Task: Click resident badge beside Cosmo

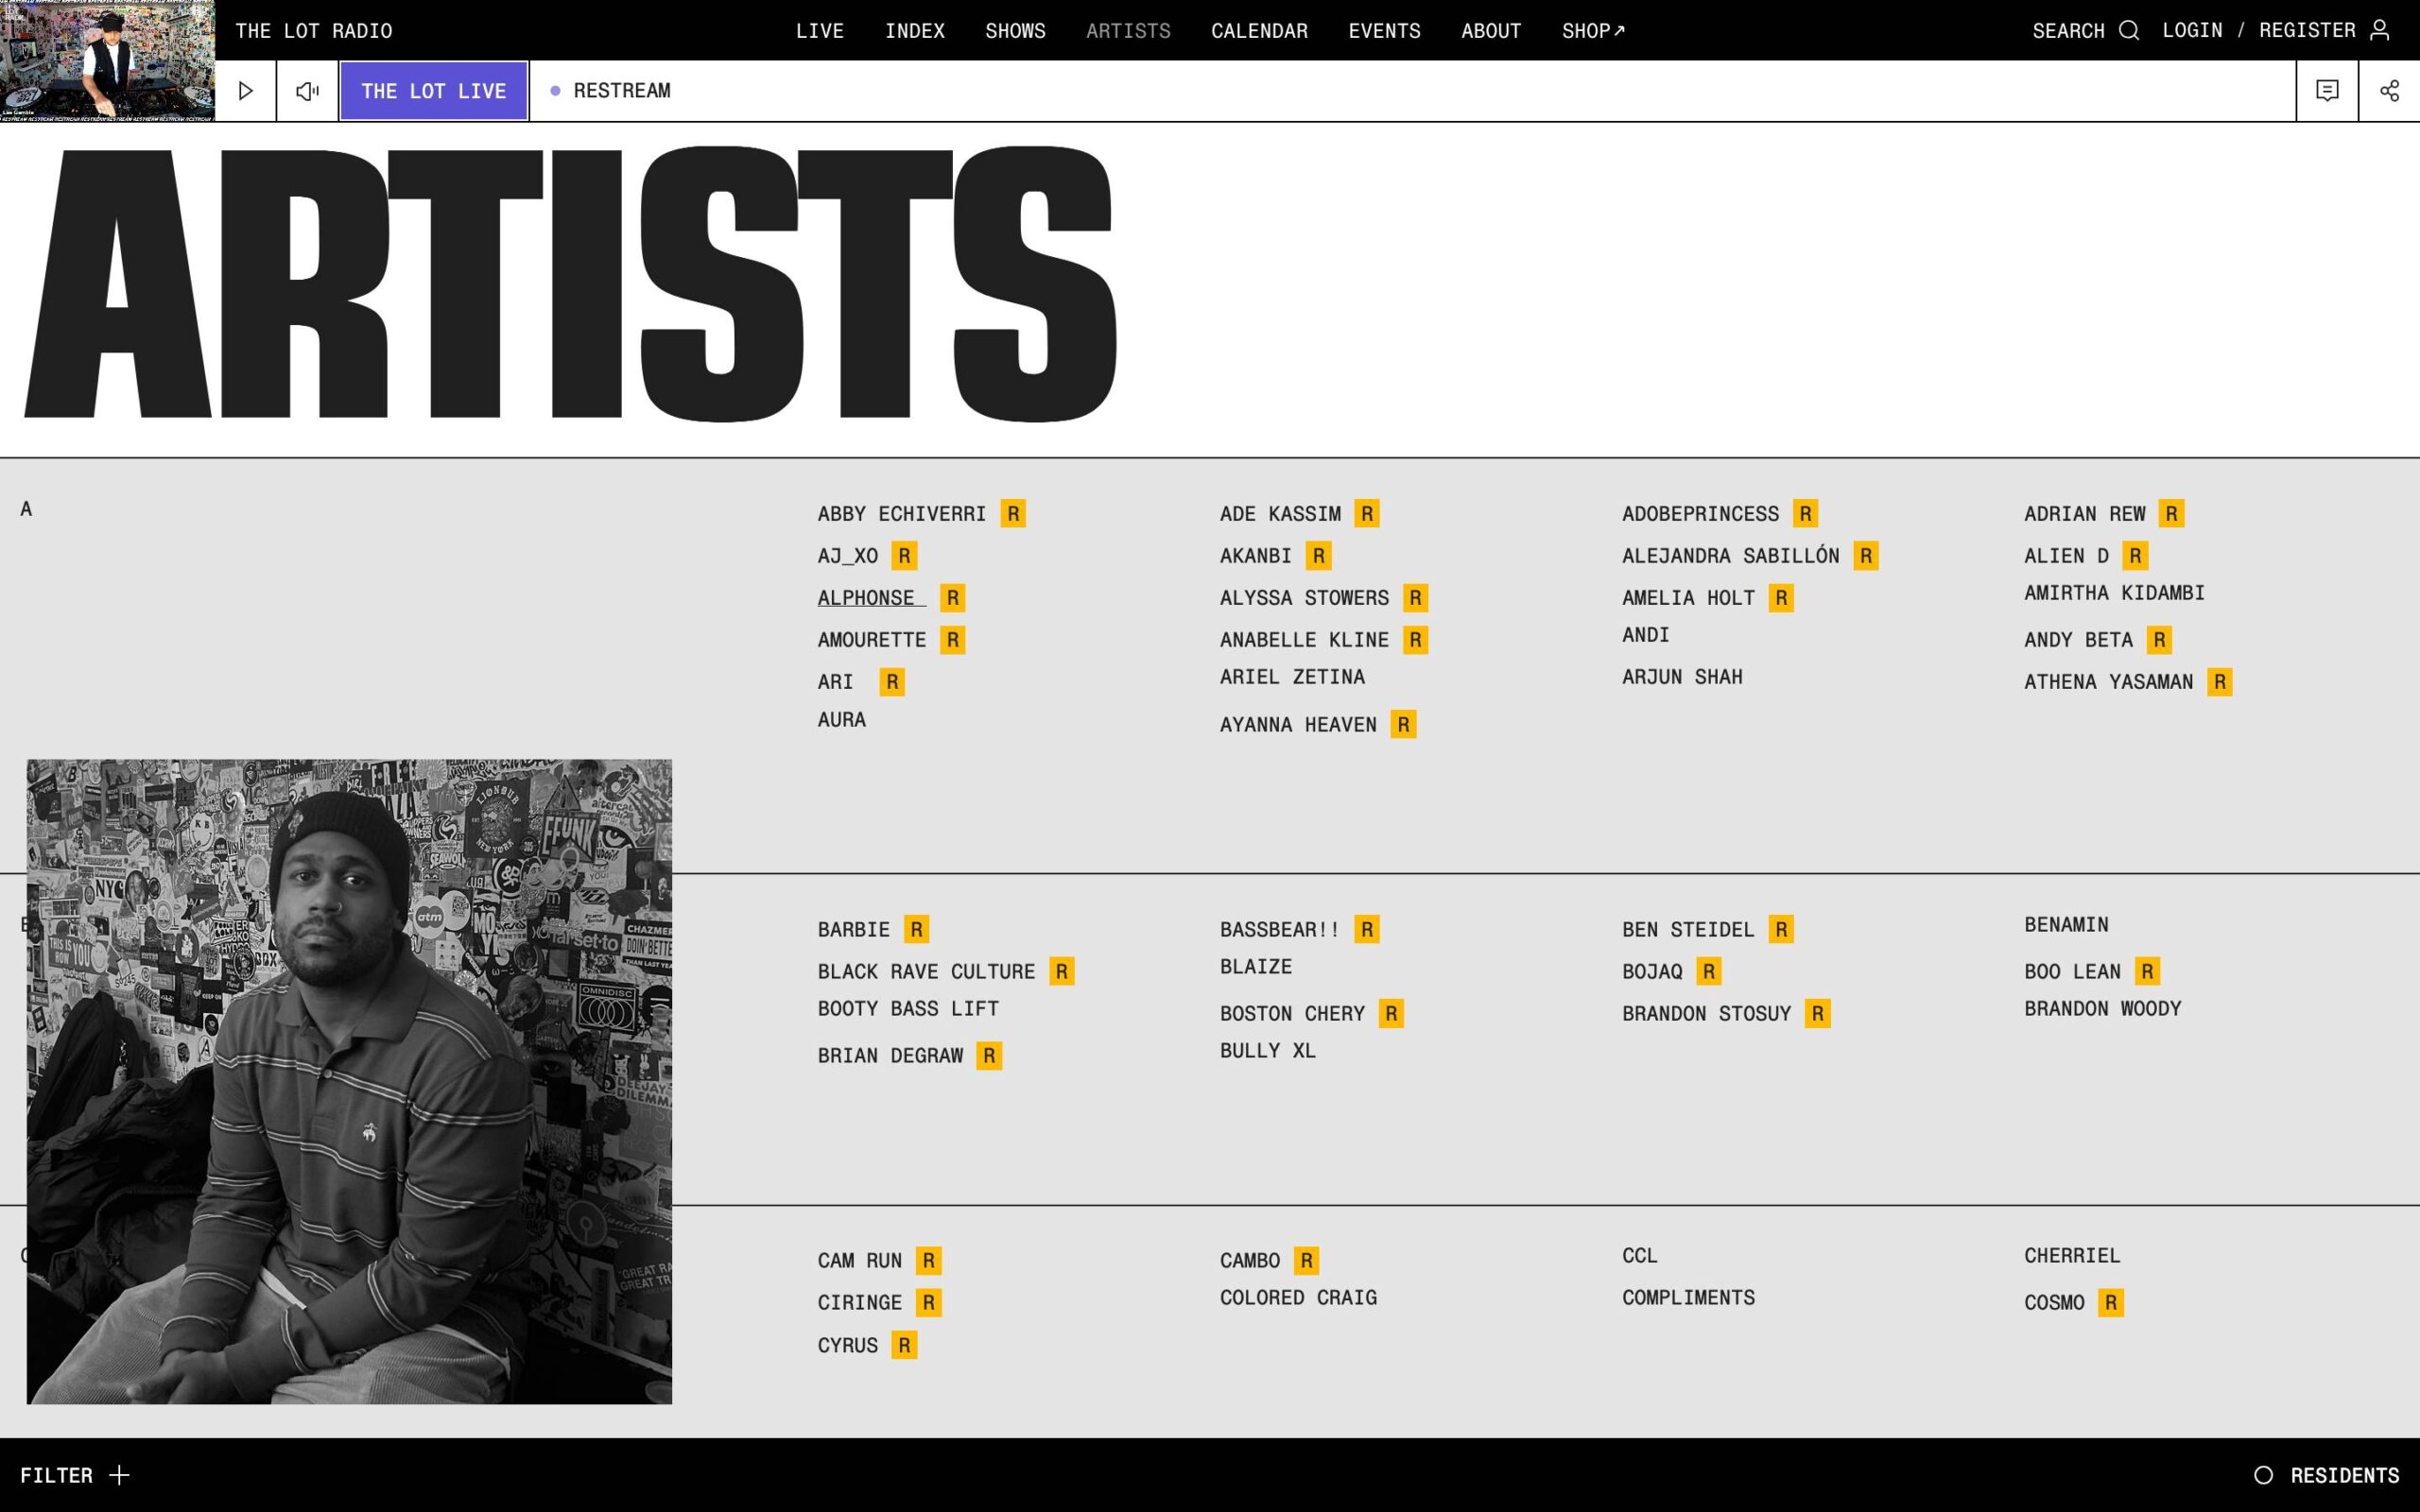Action: tap(2110, 1303)
